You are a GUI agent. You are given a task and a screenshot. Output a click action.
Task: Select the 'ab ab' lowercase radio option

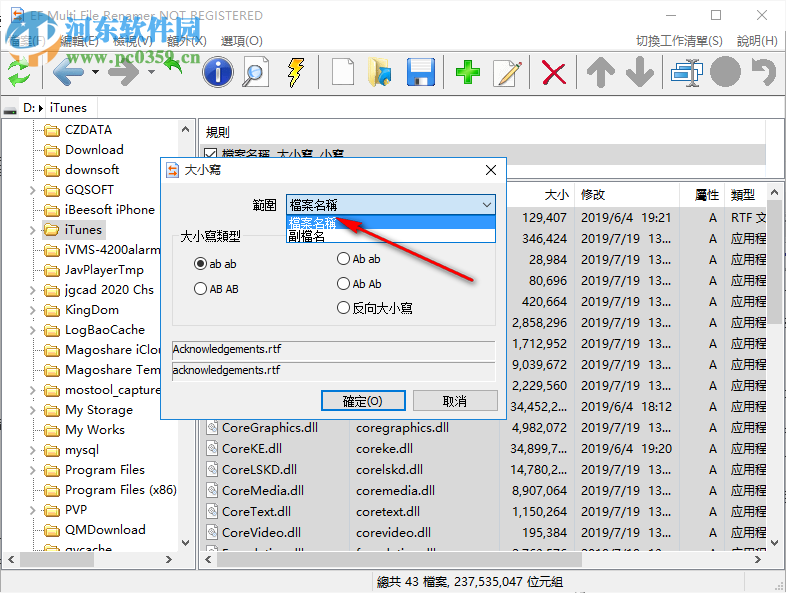215,264
